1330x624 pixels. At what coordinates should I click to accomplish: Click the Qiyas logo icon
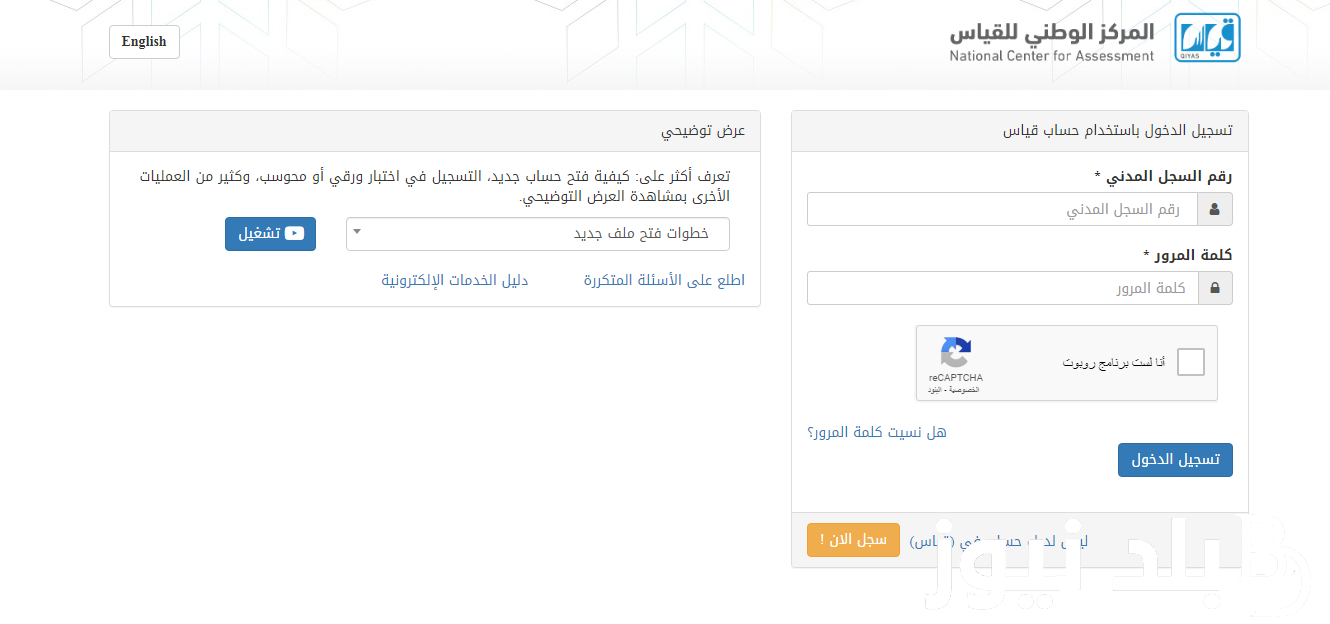coord(1206,38)
